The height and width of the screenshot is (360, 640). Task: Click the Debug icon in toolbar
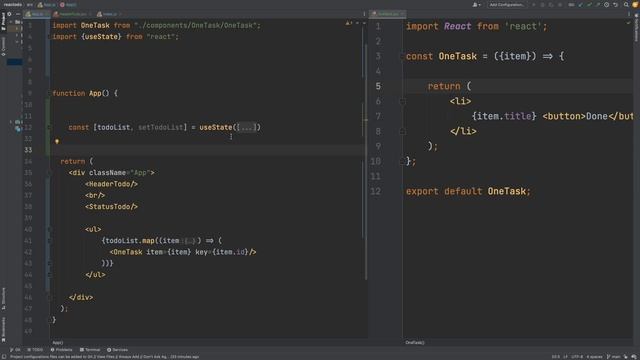542,4
